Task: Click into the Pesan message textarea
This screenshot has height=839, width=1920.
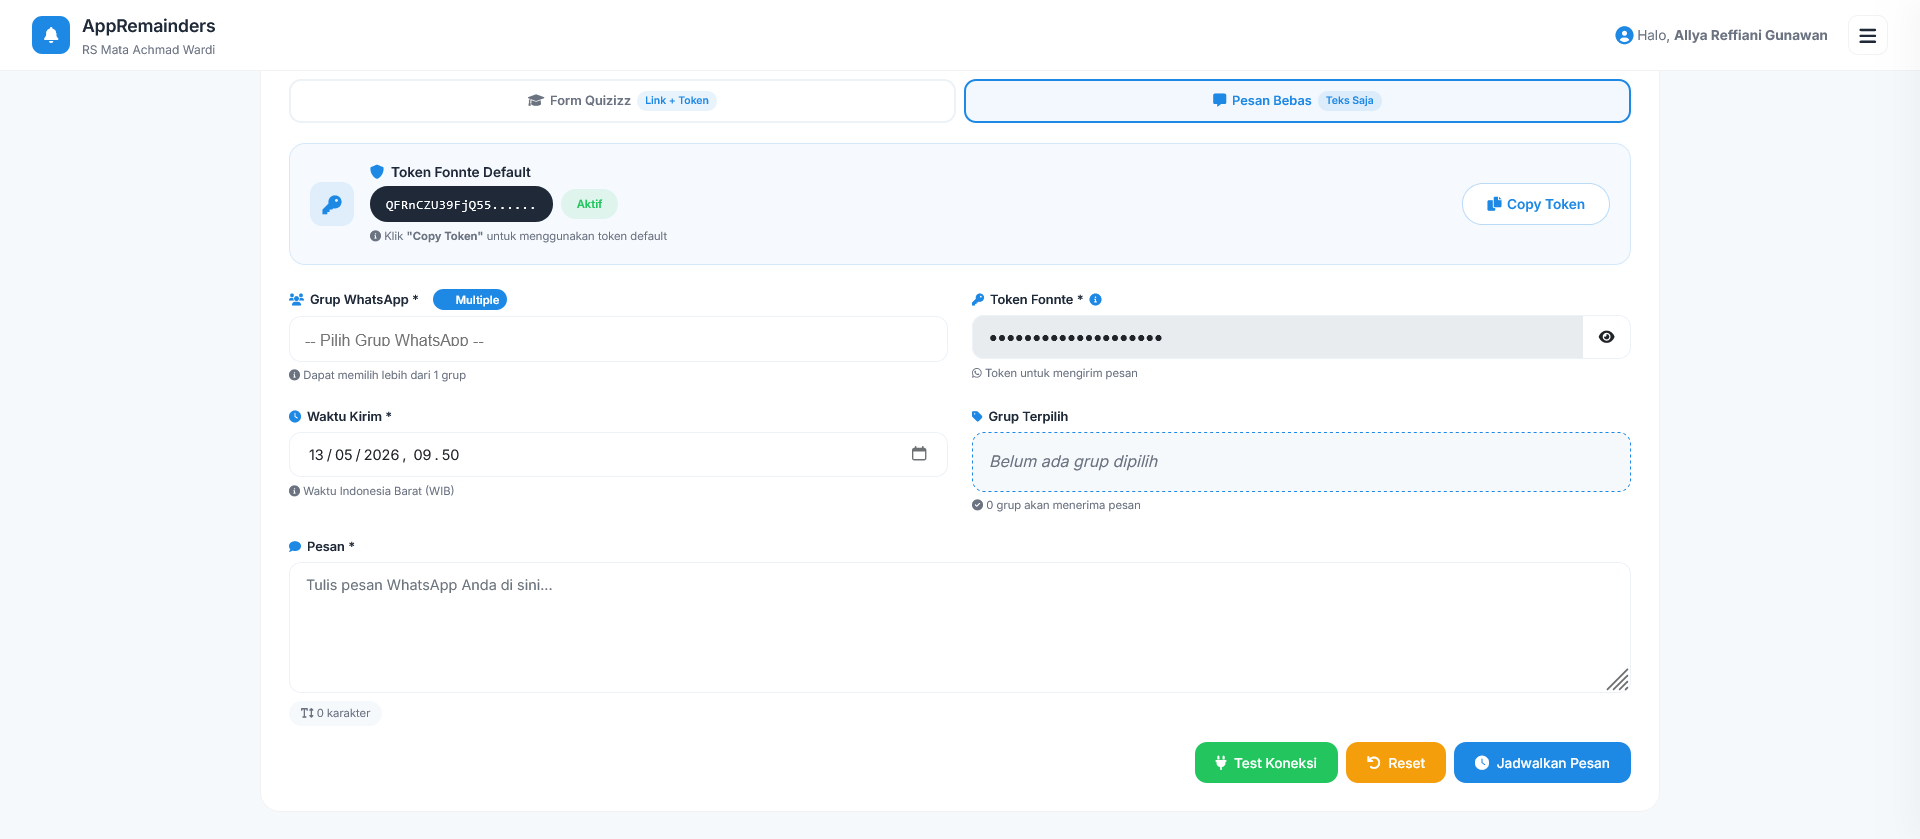Action: [960, 627]
